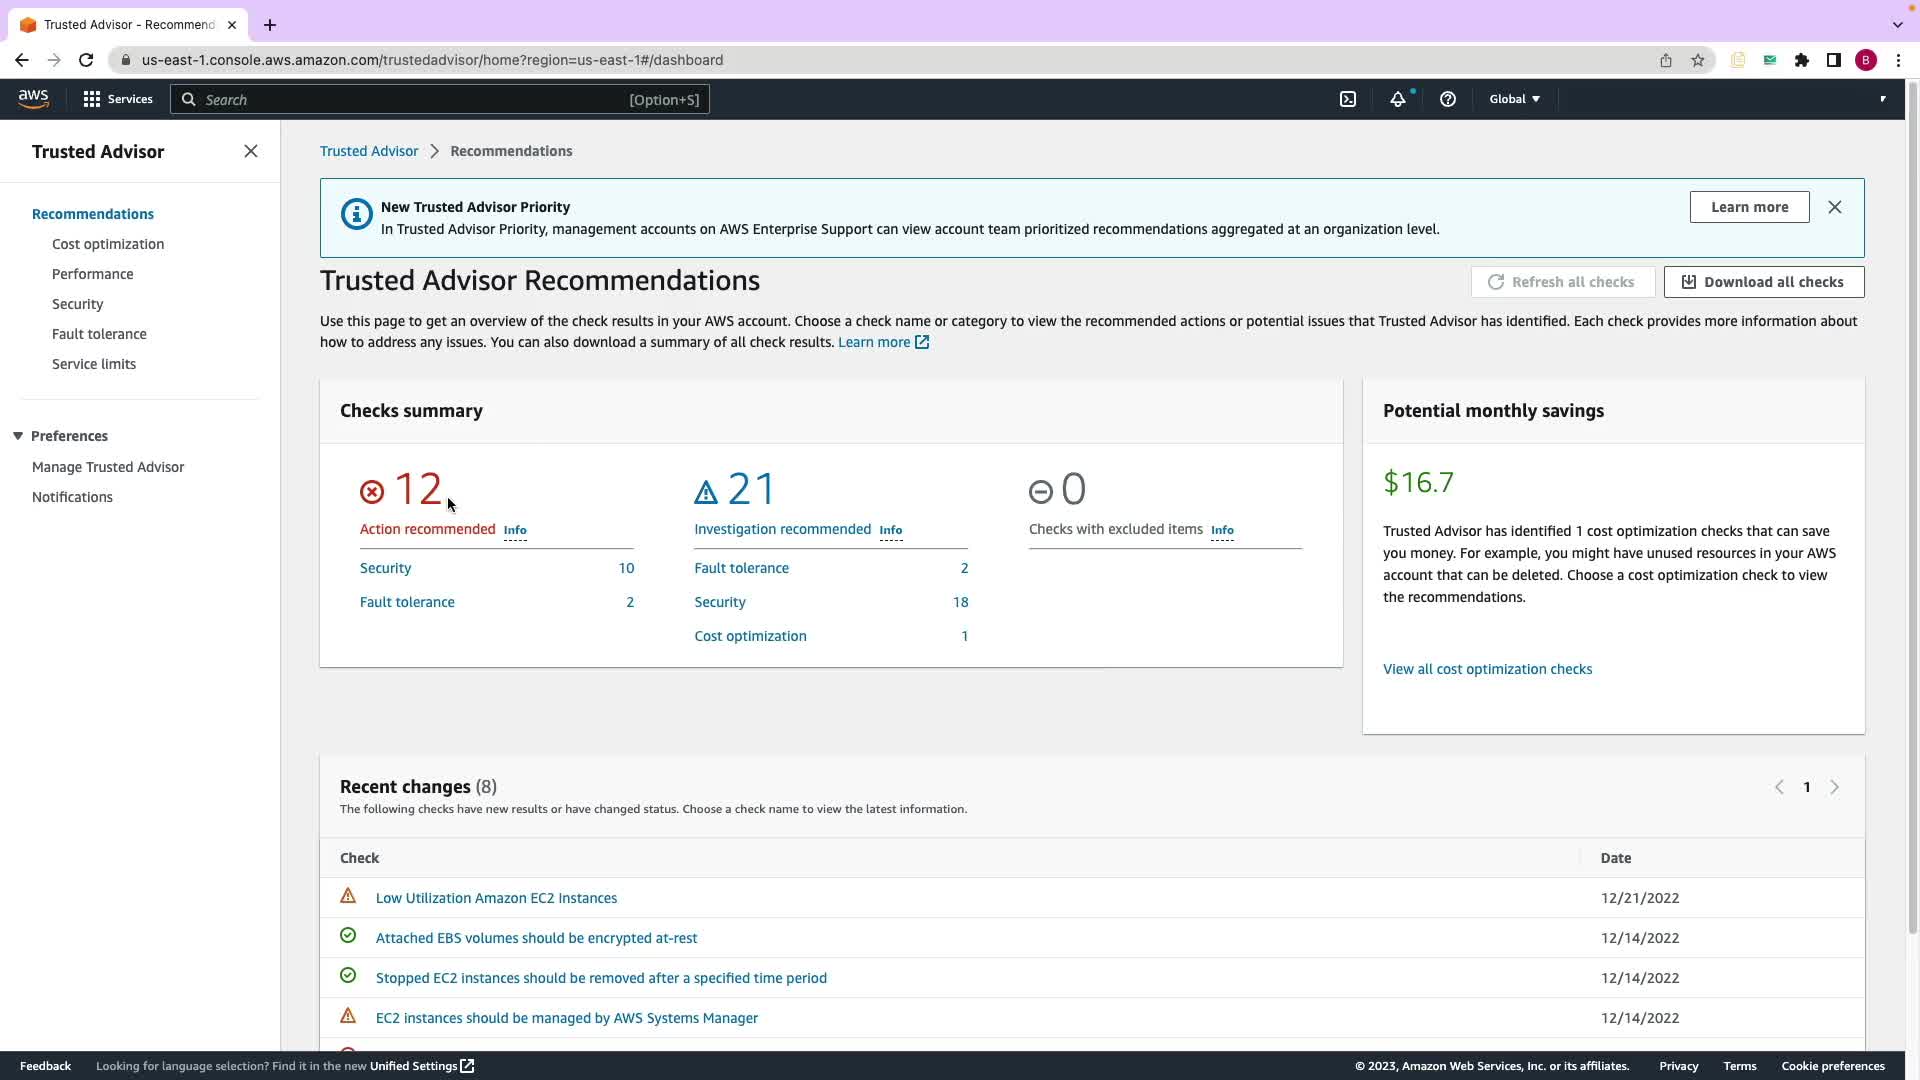Go to next page of Recent changes
This screenshot has width=1920, height=1080.
coord(1834,787)
